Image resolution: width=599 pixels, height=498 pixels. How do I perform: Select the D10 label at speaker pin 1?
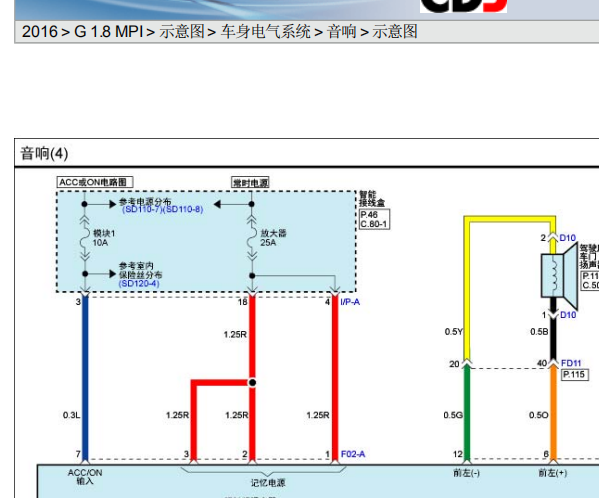point(568,315)
